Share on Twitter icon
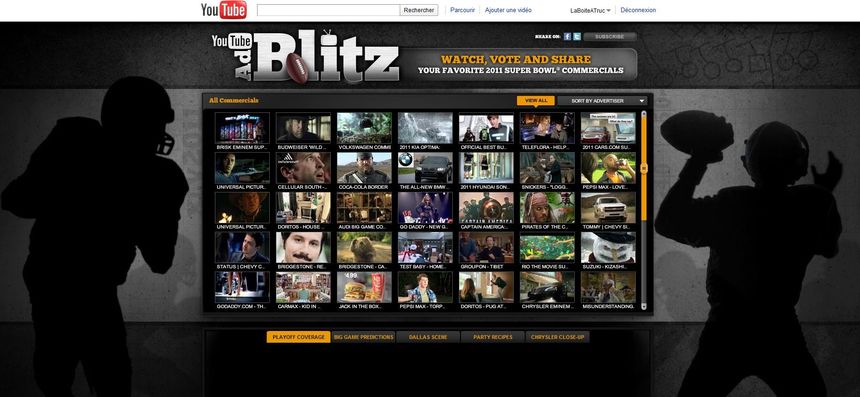Image resolution: width=860 pixels, height=397 pixels. pyautogui.click(x=576, y=37)
